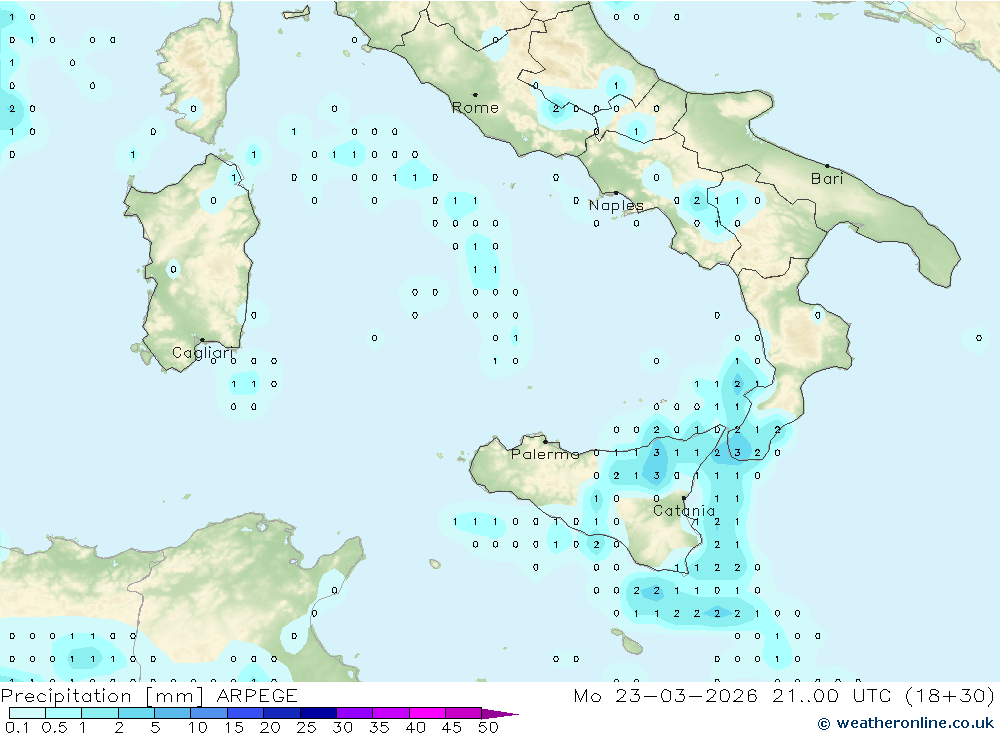Click the legend value 50
Screen dimensions: 1000x733
pos(488,727)
